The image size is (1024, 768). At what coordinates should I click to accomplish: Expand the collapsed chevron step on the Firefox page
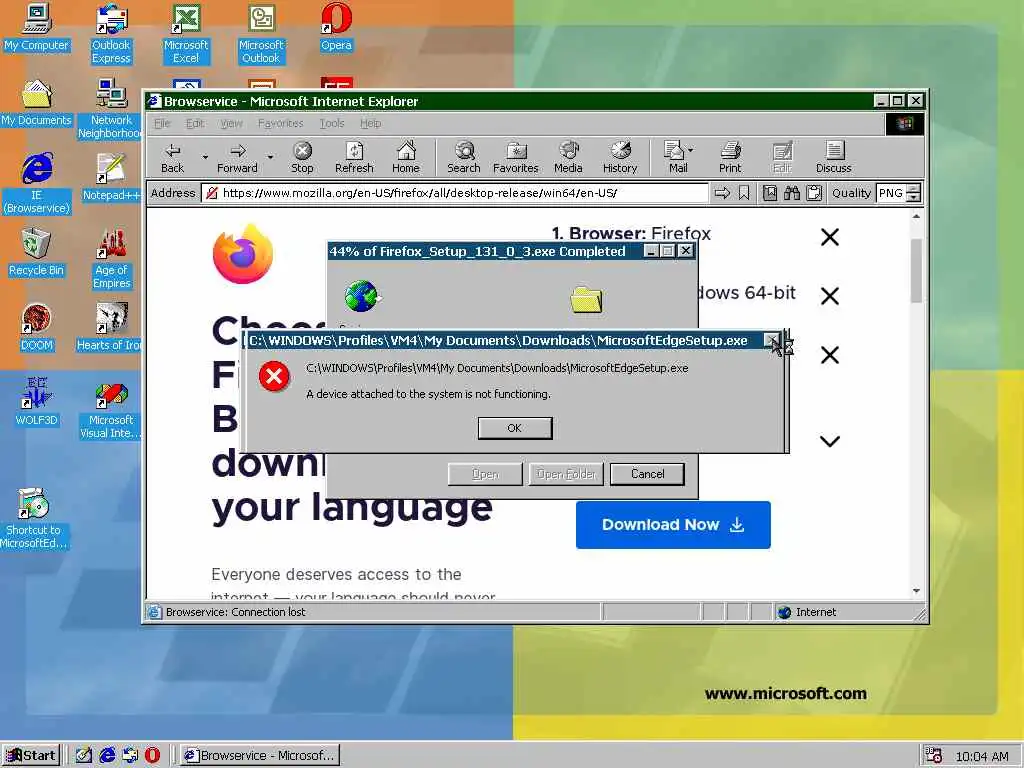coord(829,441)
